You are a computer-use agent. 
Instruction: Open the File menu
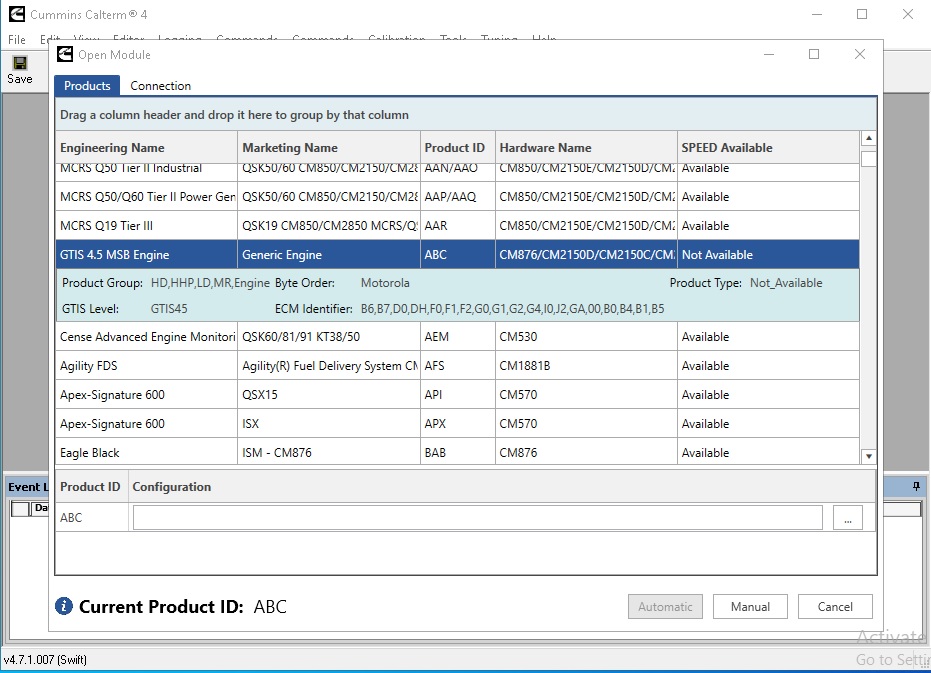(17, 40)
